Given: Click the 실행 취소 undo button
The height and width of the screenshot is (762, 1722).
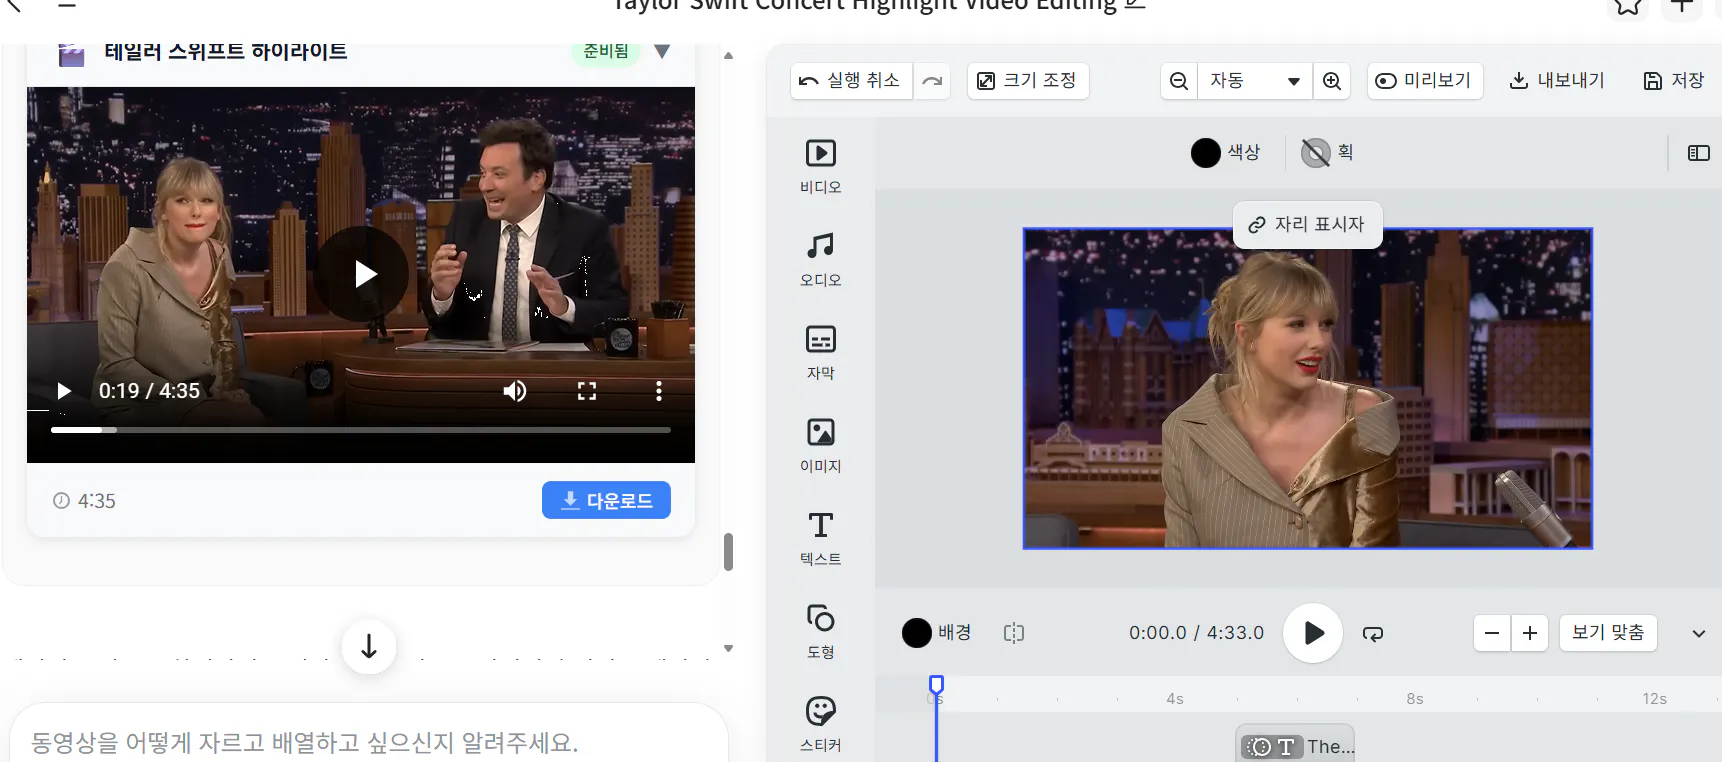Looking at the screenshot, I should pos(851,80).
